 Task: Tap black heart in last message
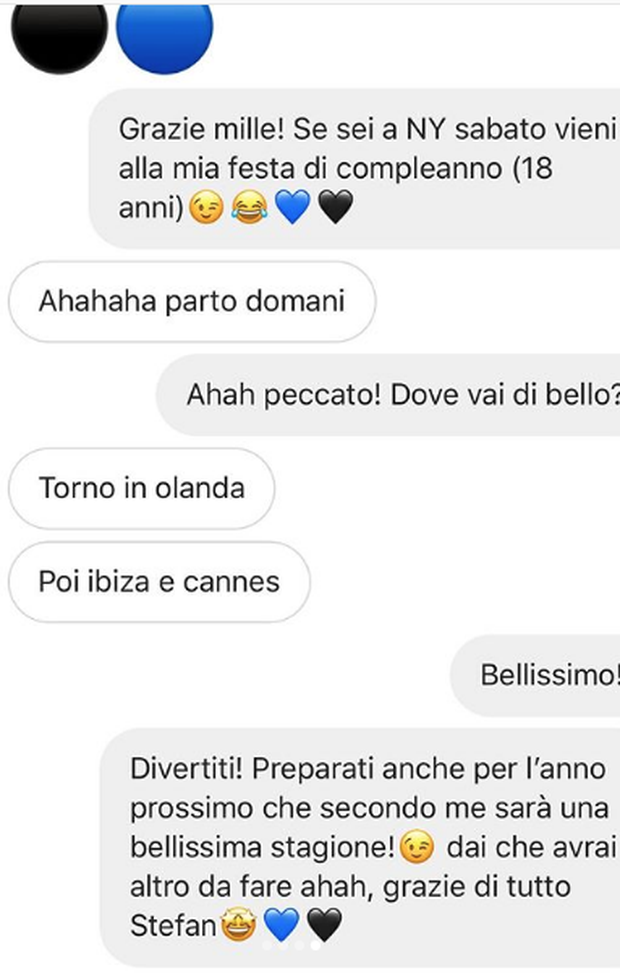[x=325, y=925]
